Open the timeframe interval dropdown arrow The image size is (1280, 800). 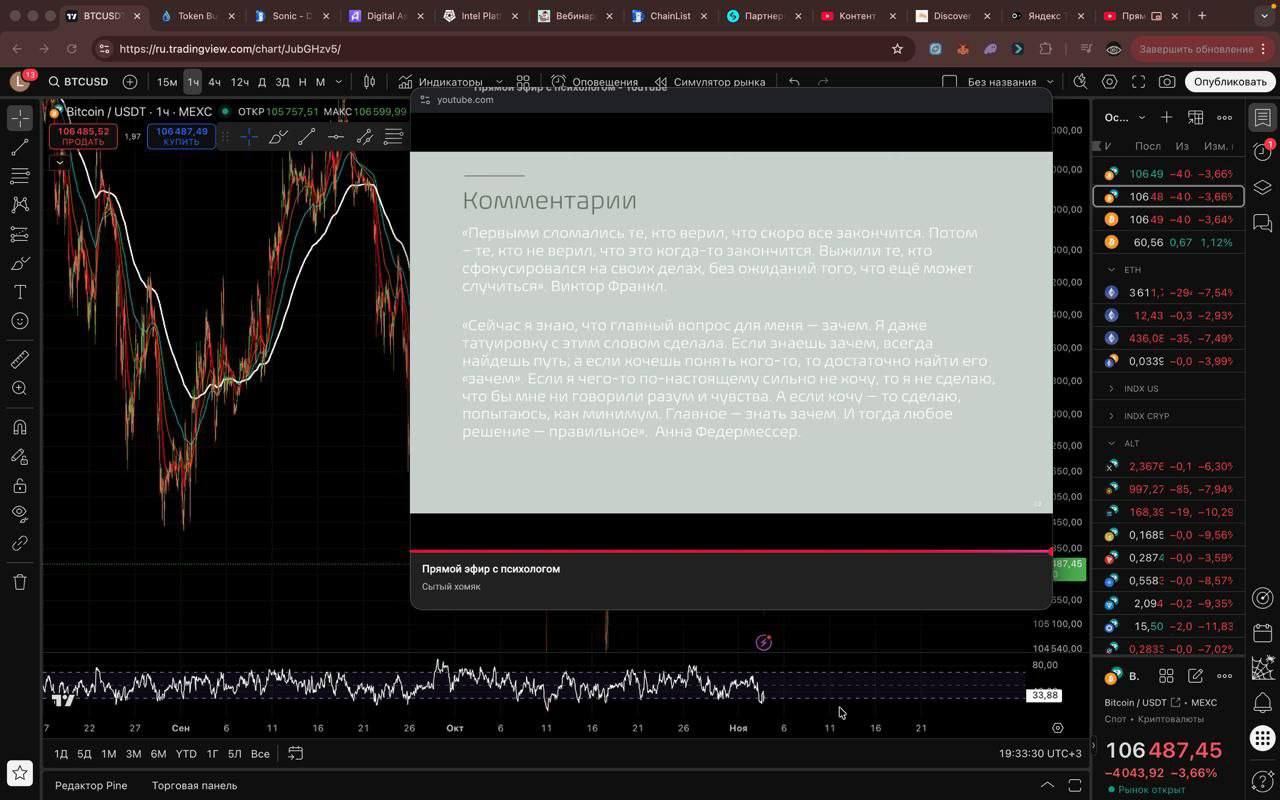338,82
